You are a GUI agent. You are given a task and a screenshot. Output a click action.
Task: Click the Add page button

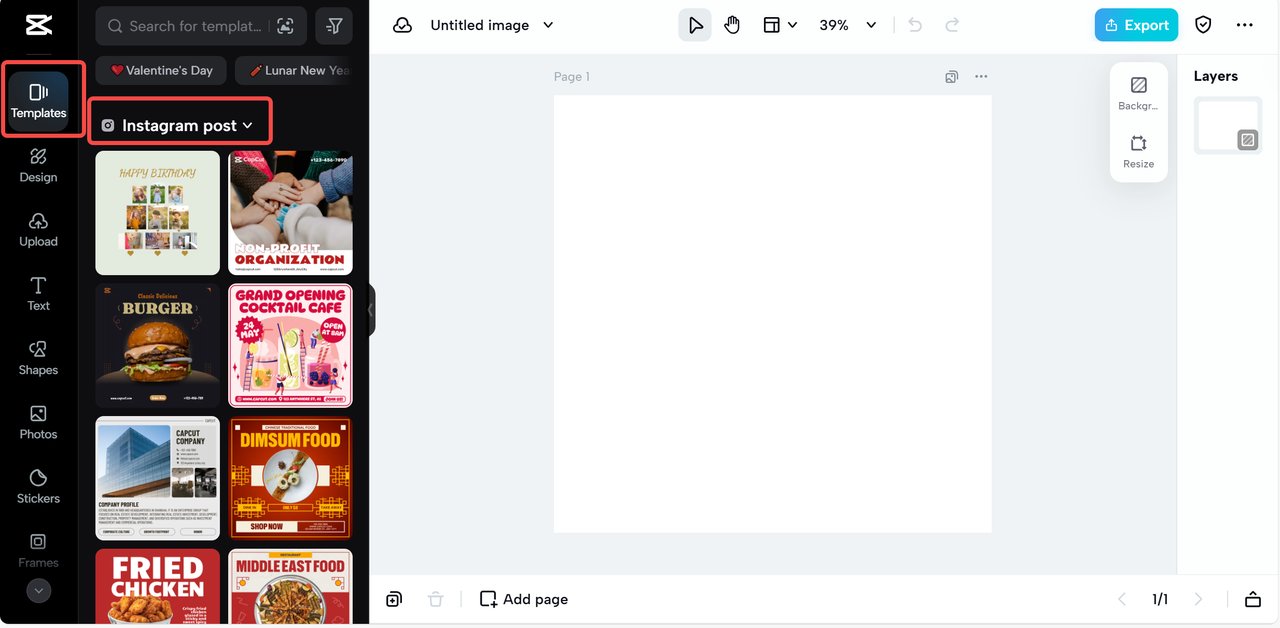pyautogui.click(x=524, y=599)
